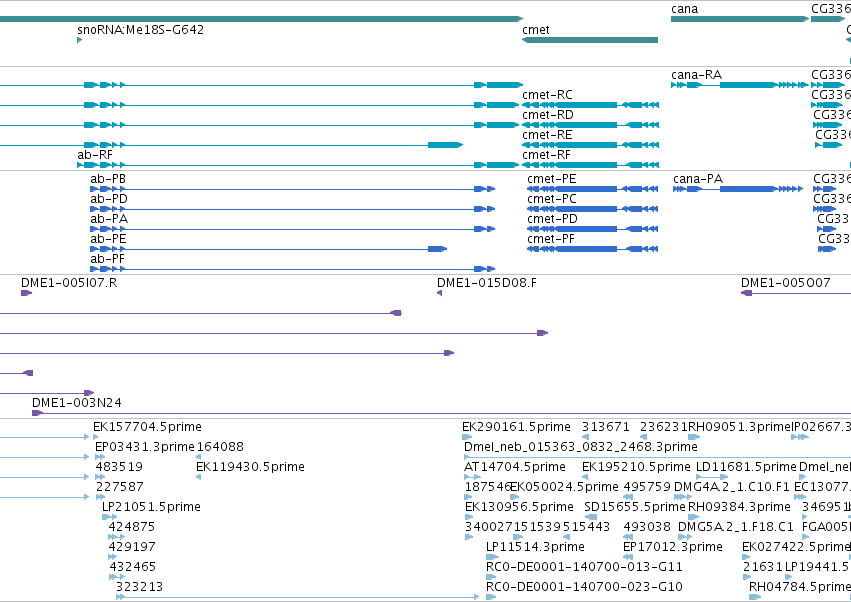The height and width of the screenshot is (602, 851).
Task: Open EST EK195210.5prime
Action: click(636, 467)
